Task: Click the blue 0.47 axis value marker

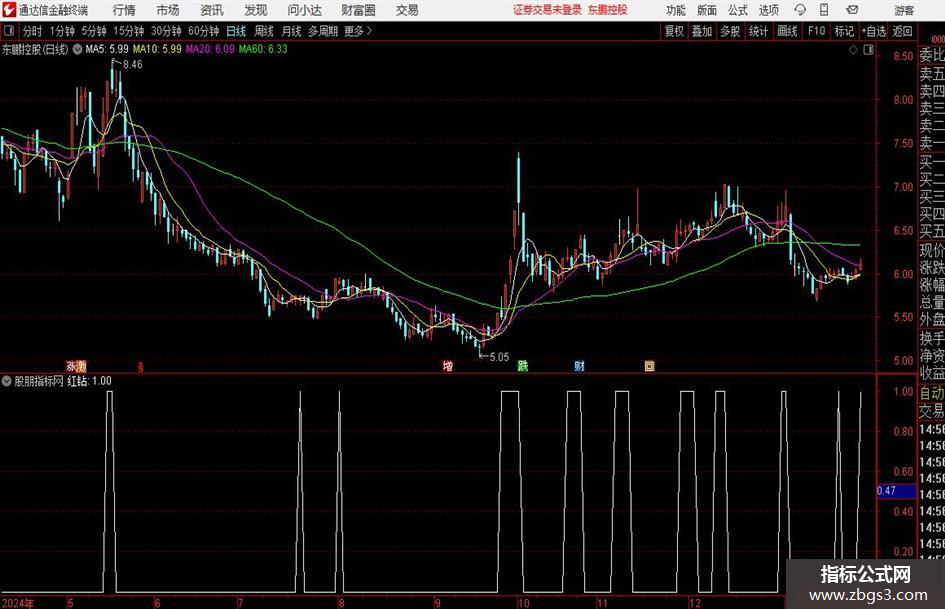Action: 896,491
